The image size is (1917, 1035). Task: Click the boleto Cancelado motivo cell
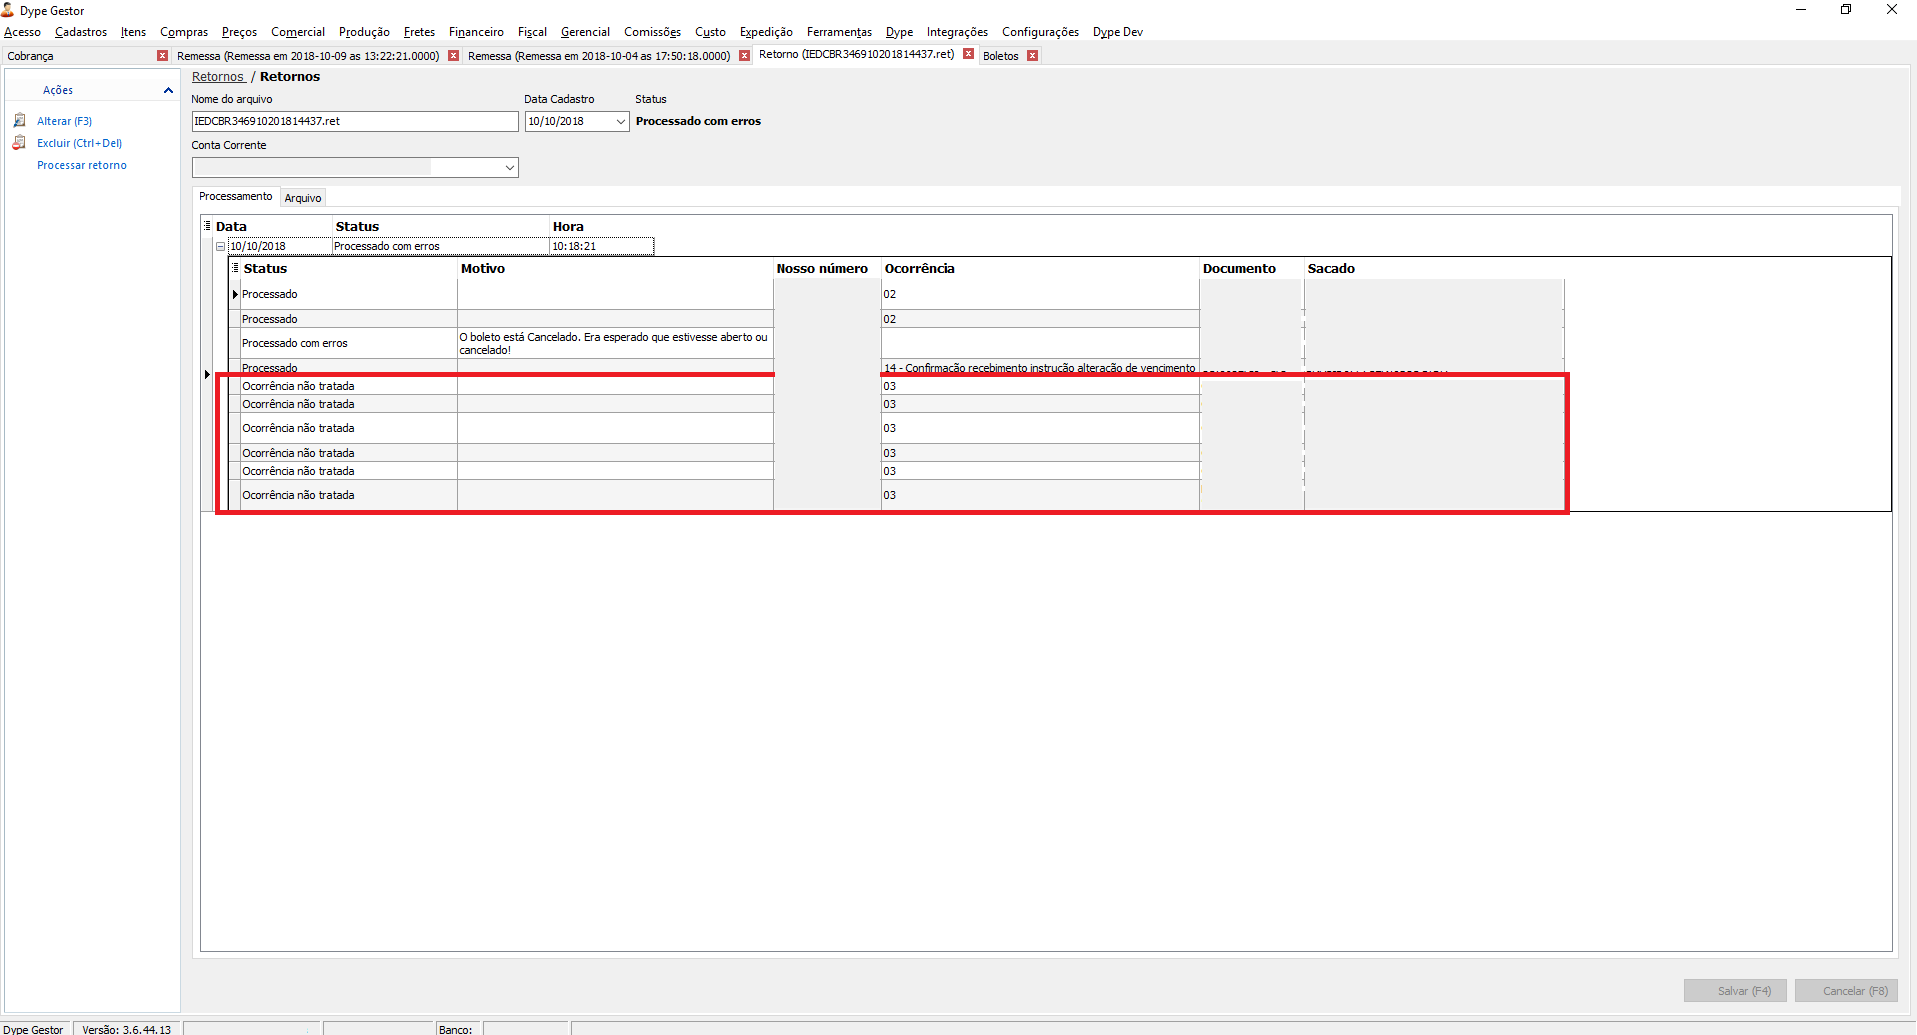[x=615, y=343]
